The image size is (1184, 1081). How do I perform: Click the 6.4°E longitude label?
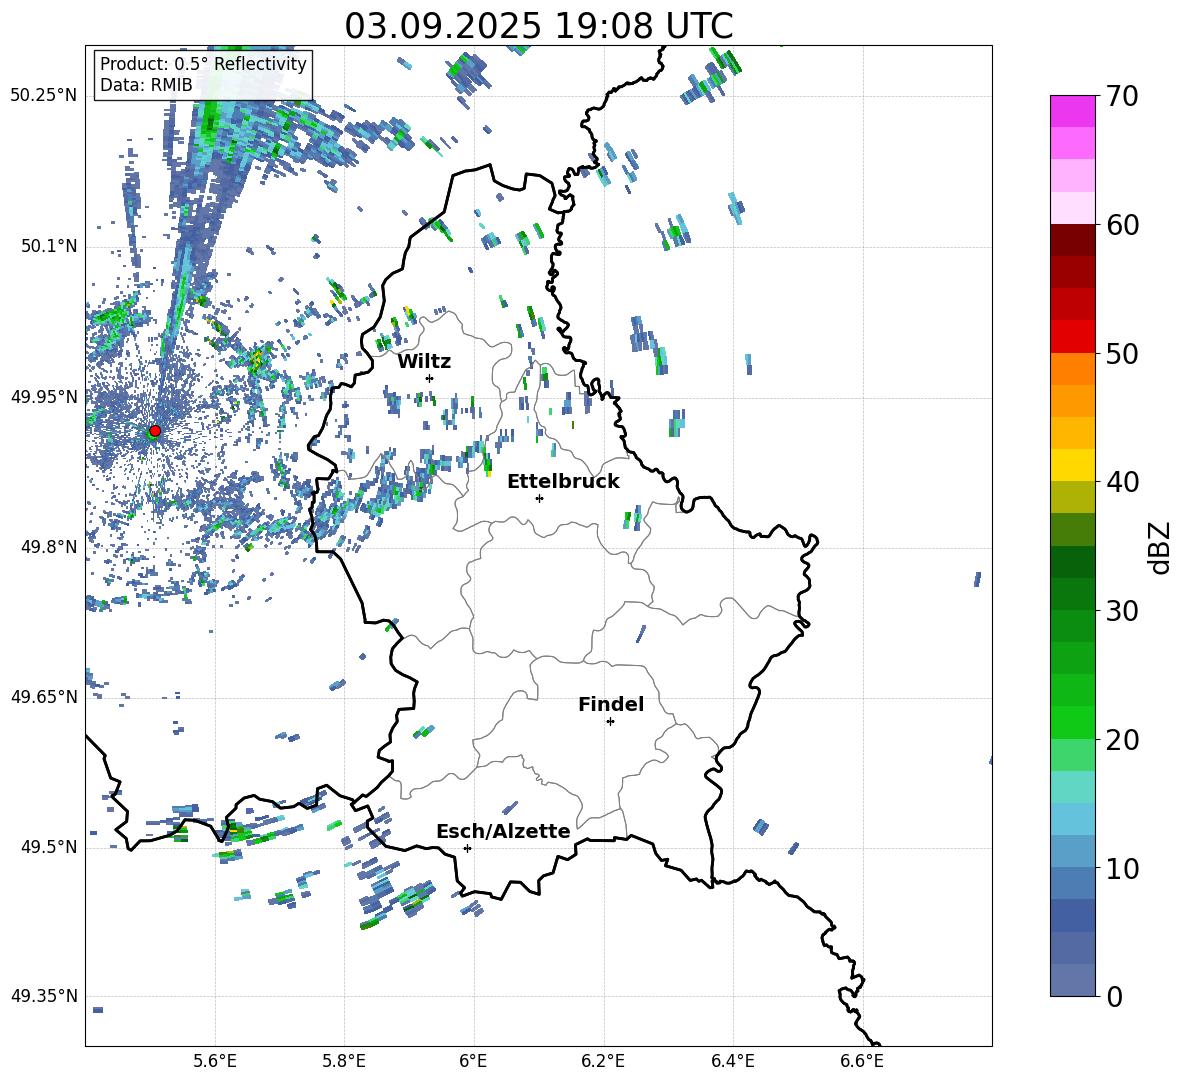coord(732,1061)
